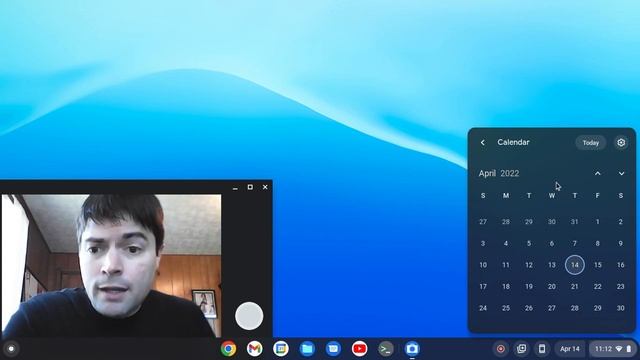Screen dimensions: 640x360
Task: Select April 14 in calendar
Action: tap(575, 265)
